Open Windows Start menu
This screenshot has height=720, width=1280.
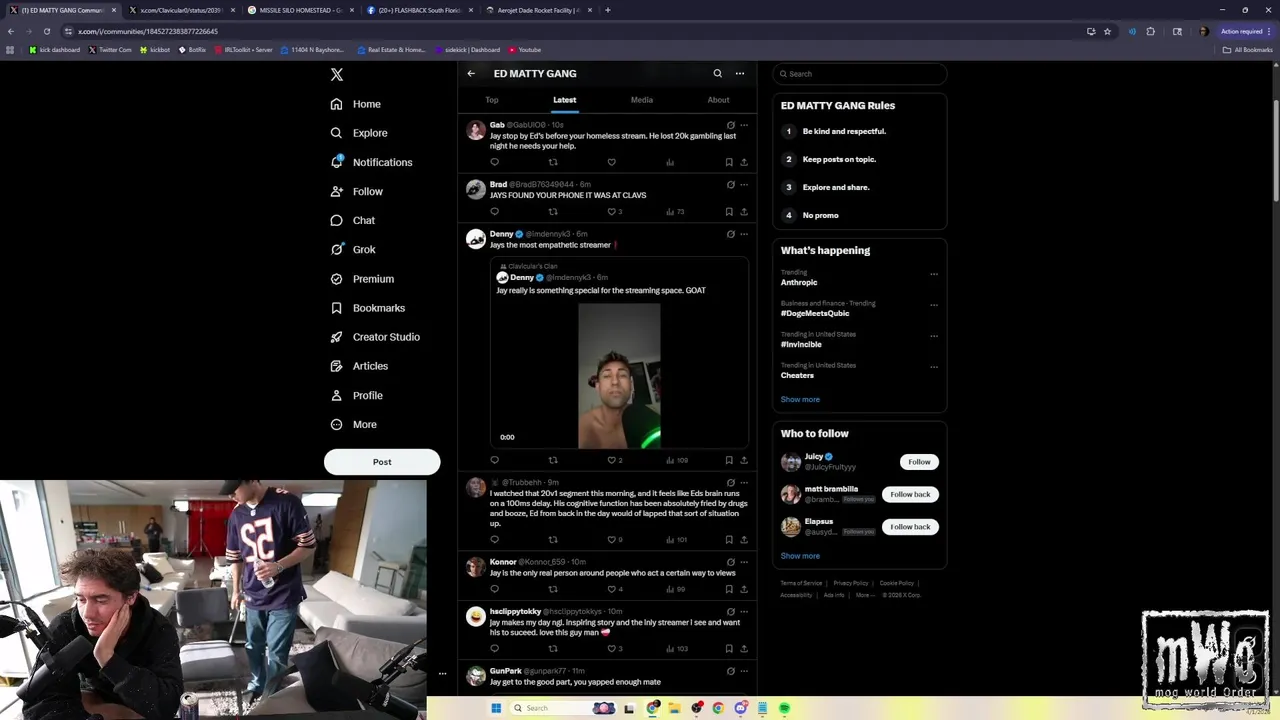tap(496, 708)
